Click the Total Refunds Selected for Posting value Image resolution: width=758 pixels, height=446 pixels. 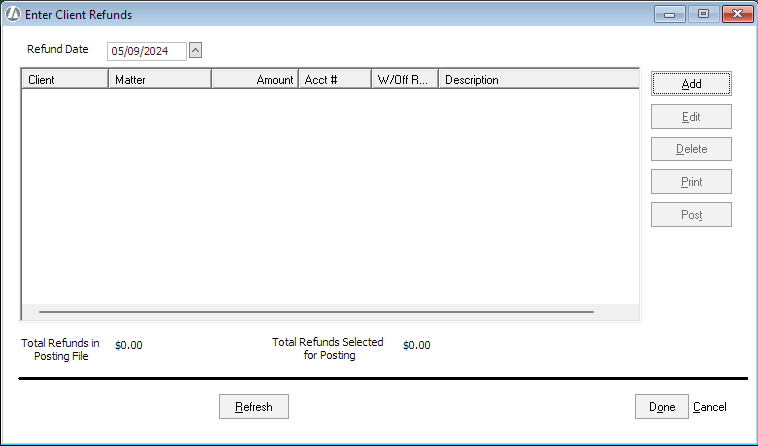(416, 345)
